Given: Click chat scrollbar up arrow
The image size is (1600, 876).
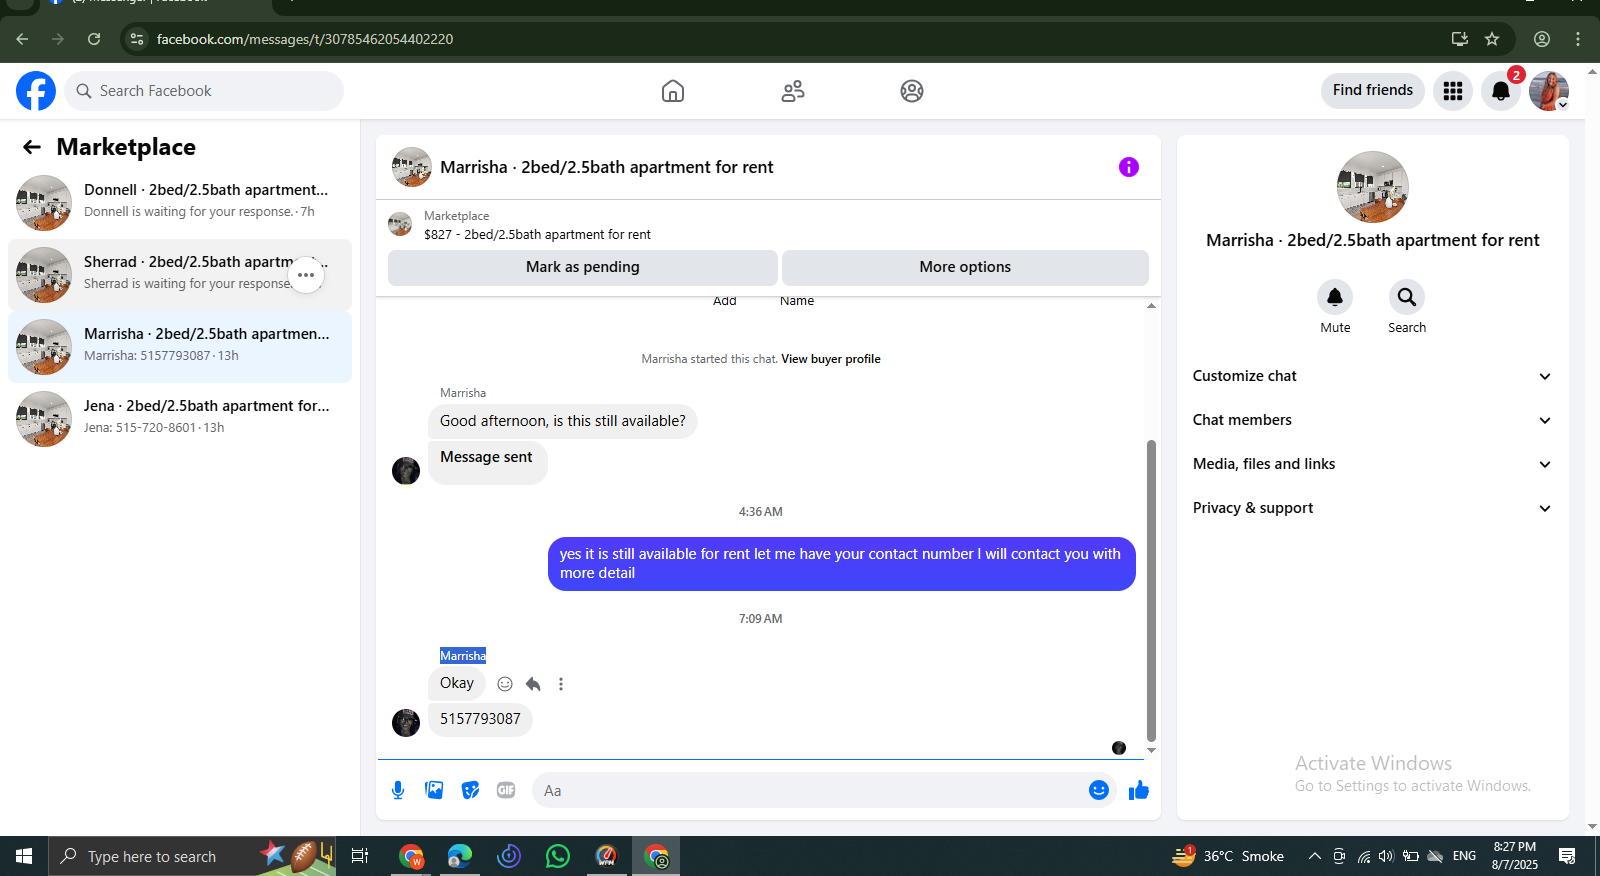Looking at the screenshot, I should point(1151,305).
